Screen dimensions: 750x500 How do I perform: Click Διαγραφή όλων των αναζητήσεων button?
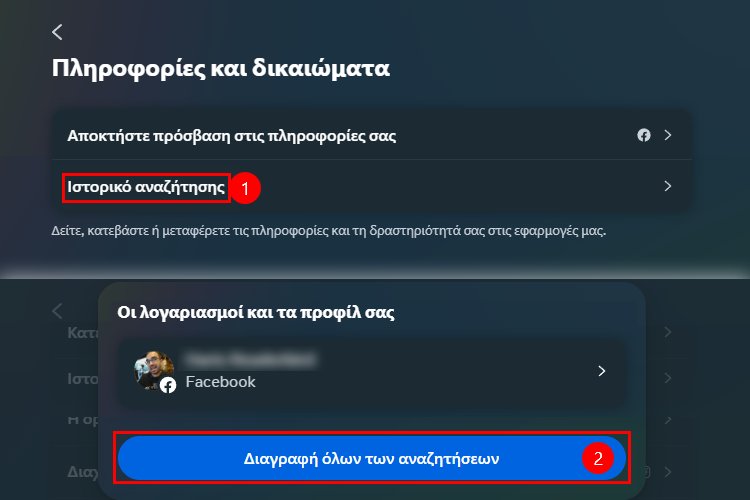372,458
